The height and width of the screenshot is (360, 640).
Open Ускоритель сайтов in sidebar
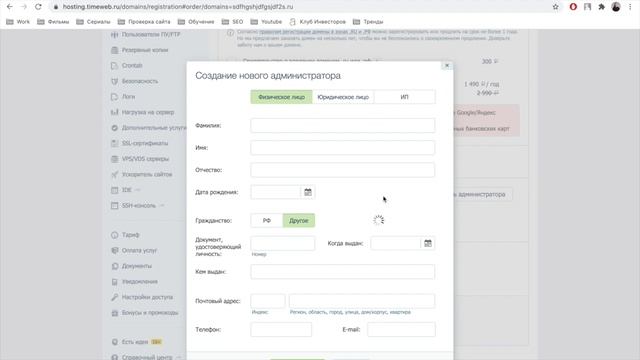coord(142,174)
